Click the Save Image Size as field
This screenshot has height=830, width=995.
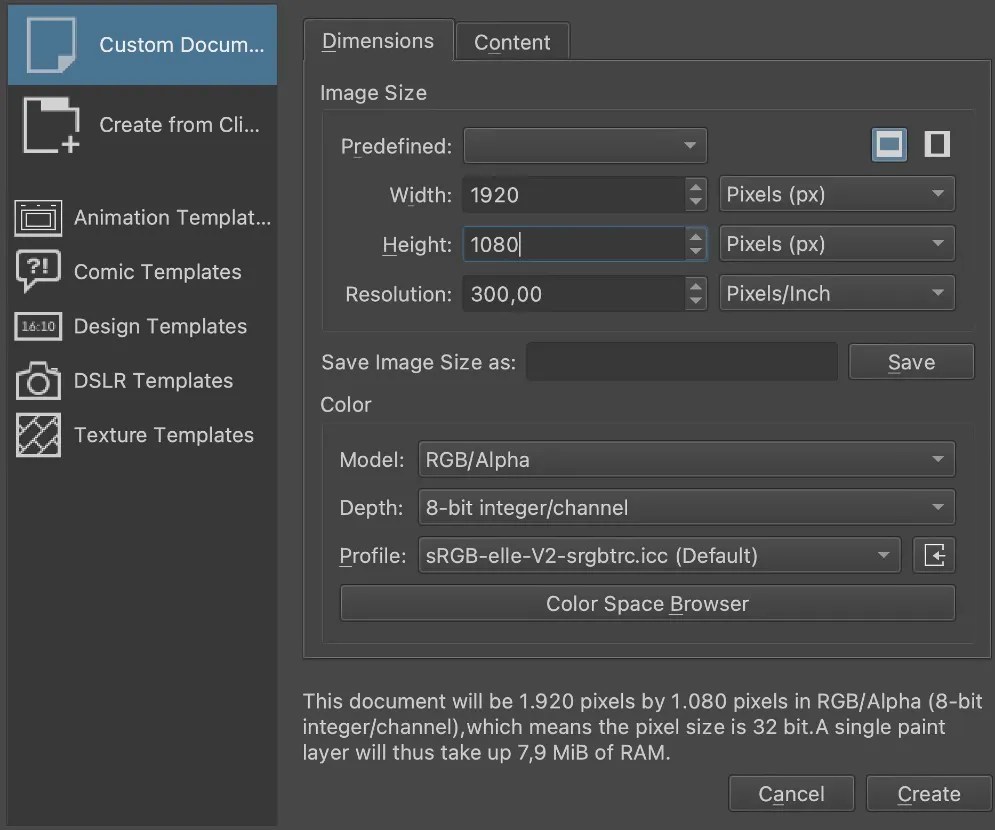681,361
